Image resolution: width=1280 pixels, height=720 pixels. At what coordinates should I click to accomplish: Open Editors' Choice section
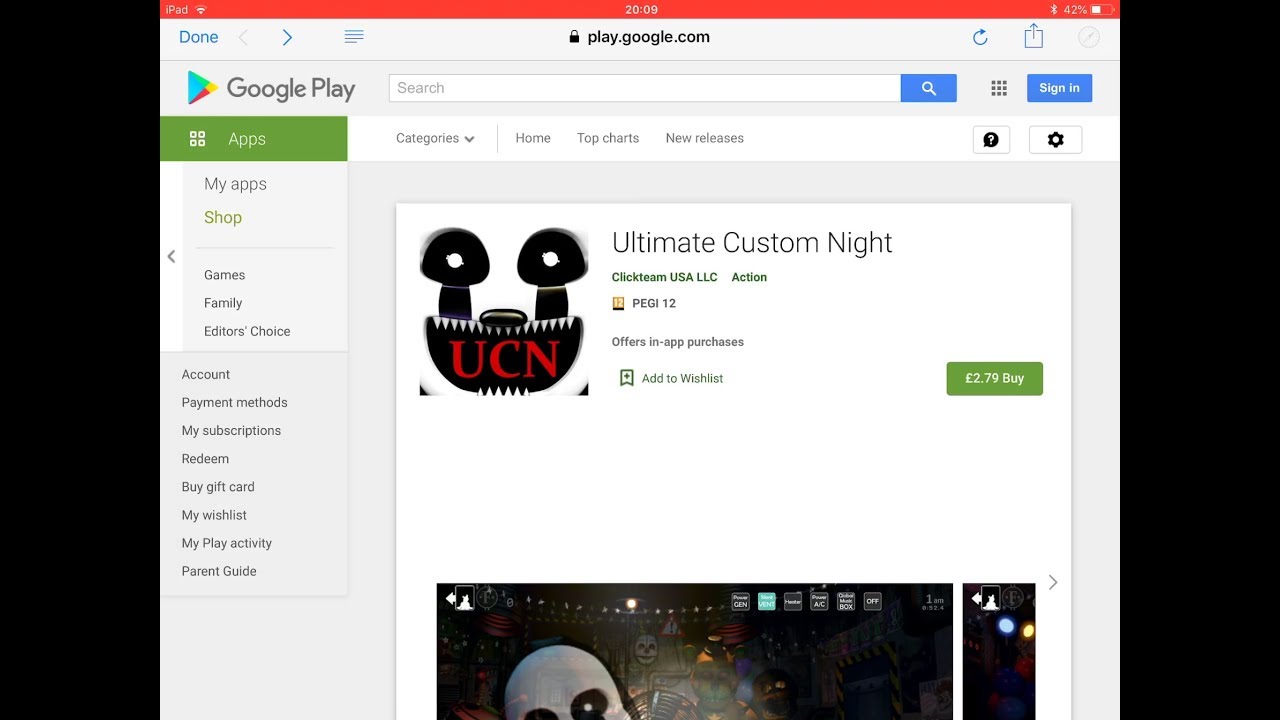click(247, 331)
